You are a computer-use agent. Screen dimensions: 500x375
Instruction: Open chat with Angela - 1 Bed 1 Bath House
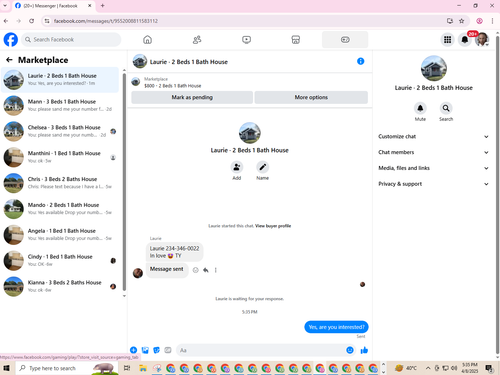pos(60,234)
